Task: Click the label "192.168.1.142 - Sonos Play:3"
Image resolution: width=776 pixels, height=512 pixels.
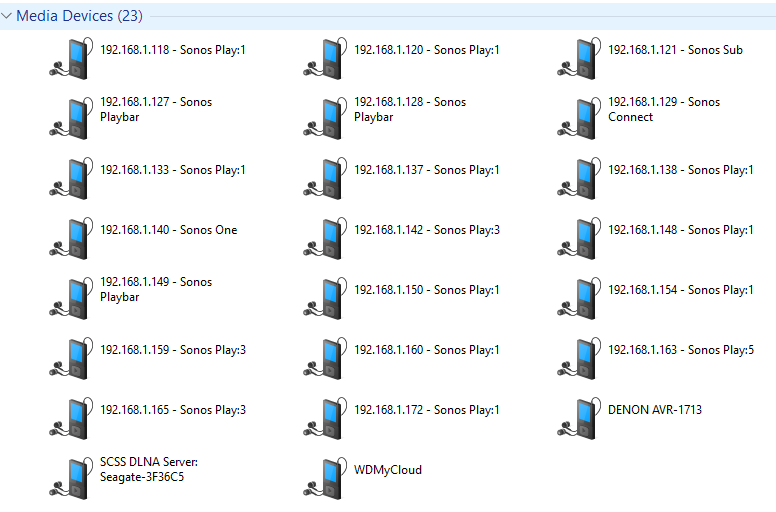Action: pyautogui.click(x=427, y=230)
